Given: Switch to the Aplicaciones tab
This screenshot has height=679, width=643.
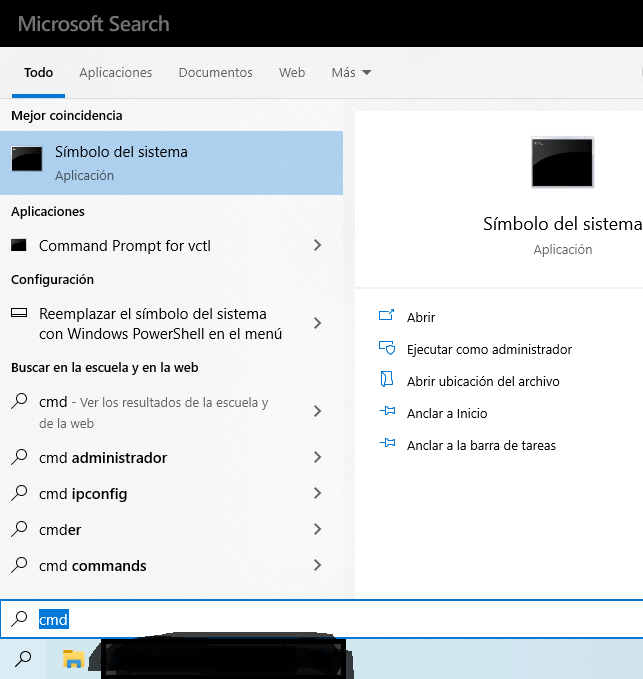Looking at the screenshot, I should pos(116,72).
